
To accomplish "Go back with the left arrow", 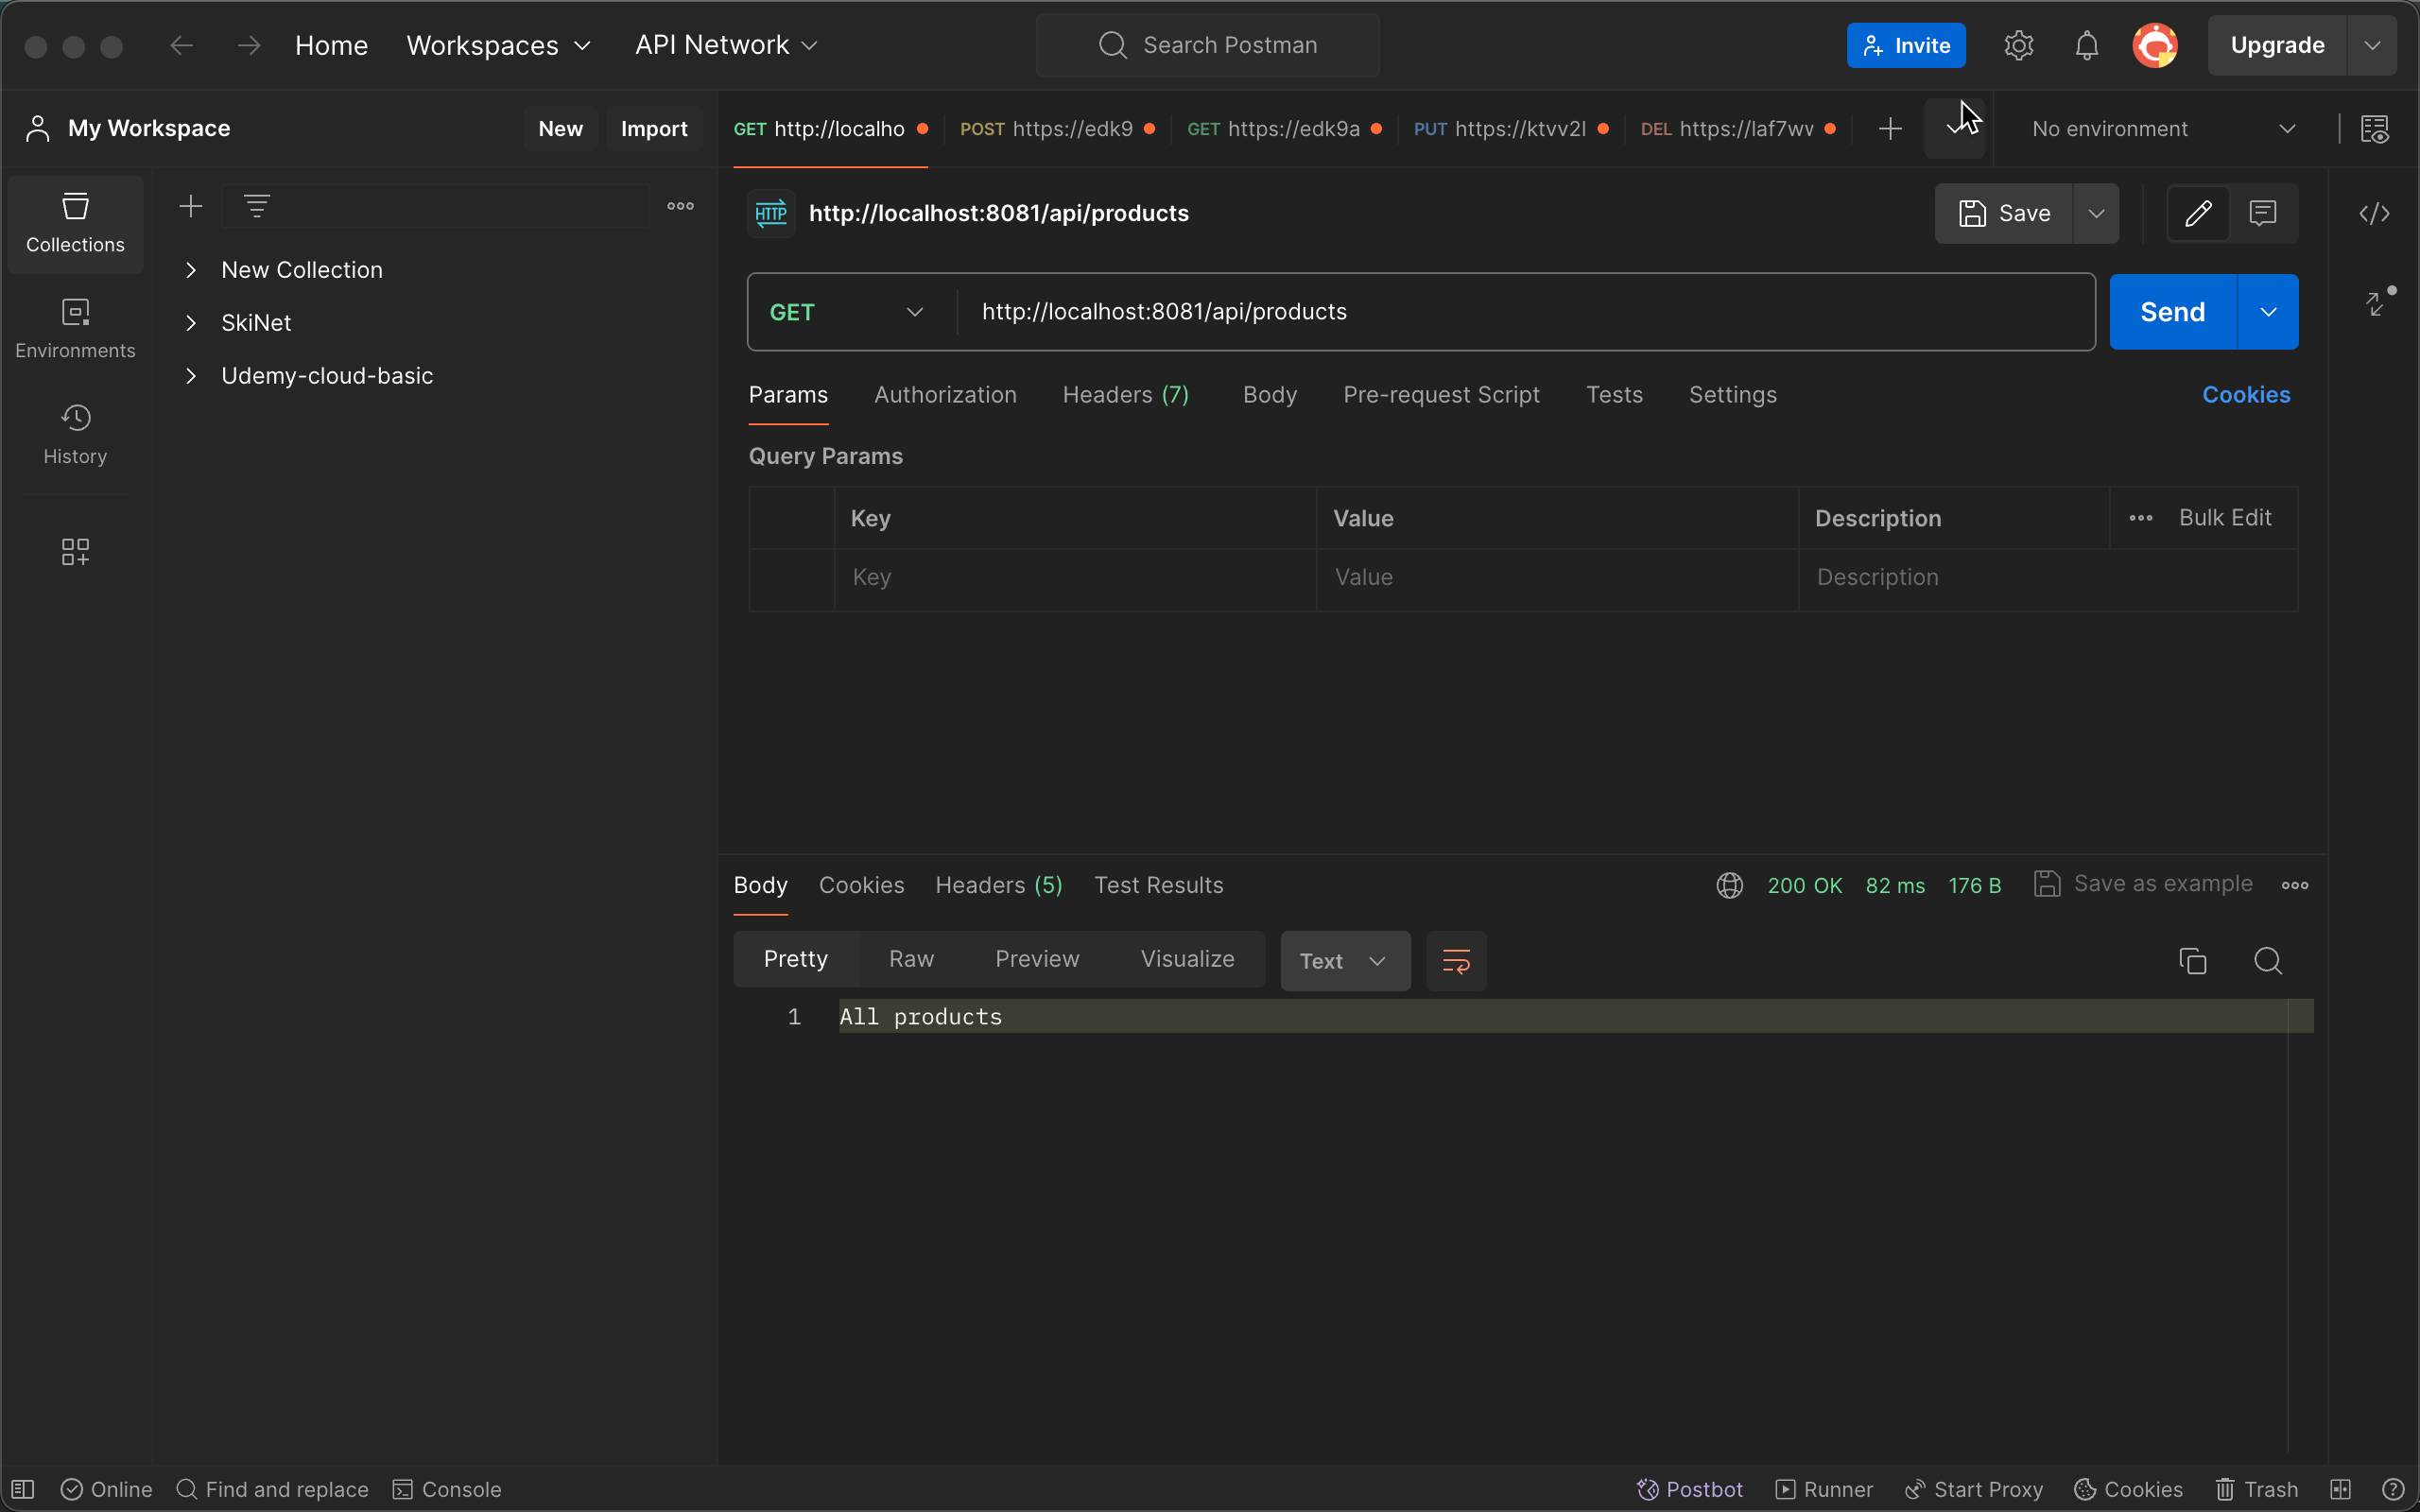I will coord(181,45).
